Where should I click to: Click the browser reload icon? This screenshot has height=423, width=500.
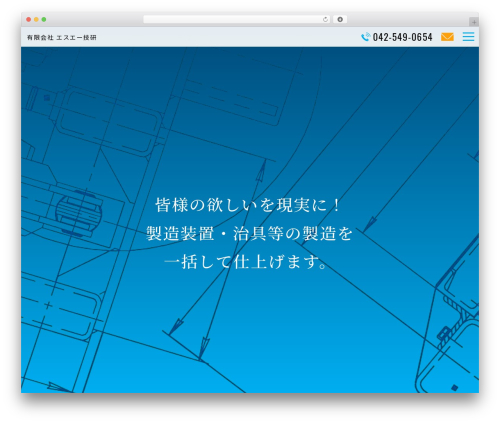pyautogui.click(x=325, y=20)
